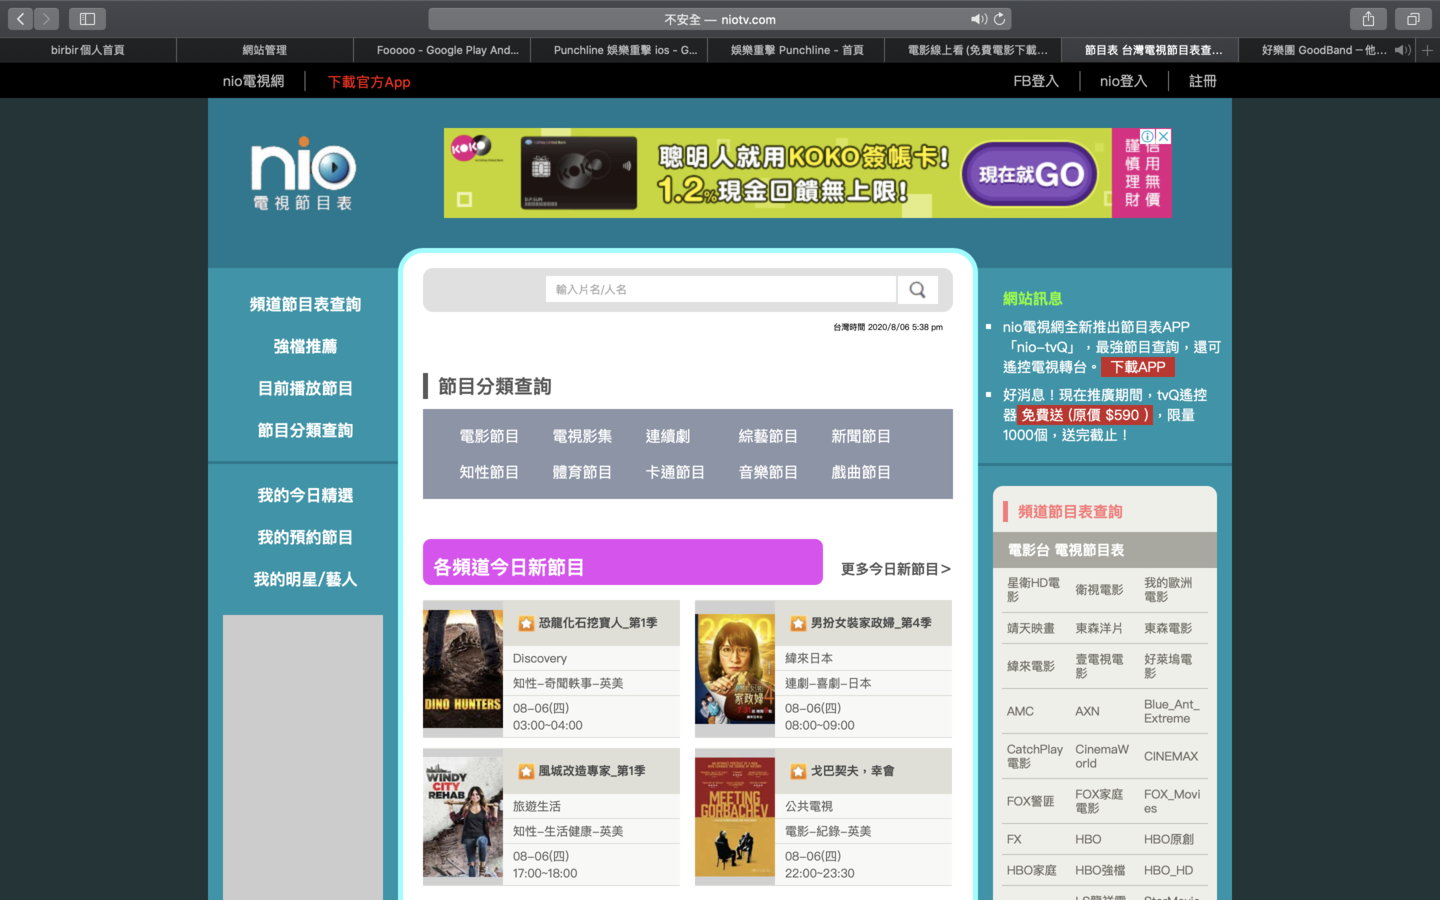Switch to the birbir 個人首頁 tab
This screenshot has width=1440, height=900.
[x=88, y=50]
